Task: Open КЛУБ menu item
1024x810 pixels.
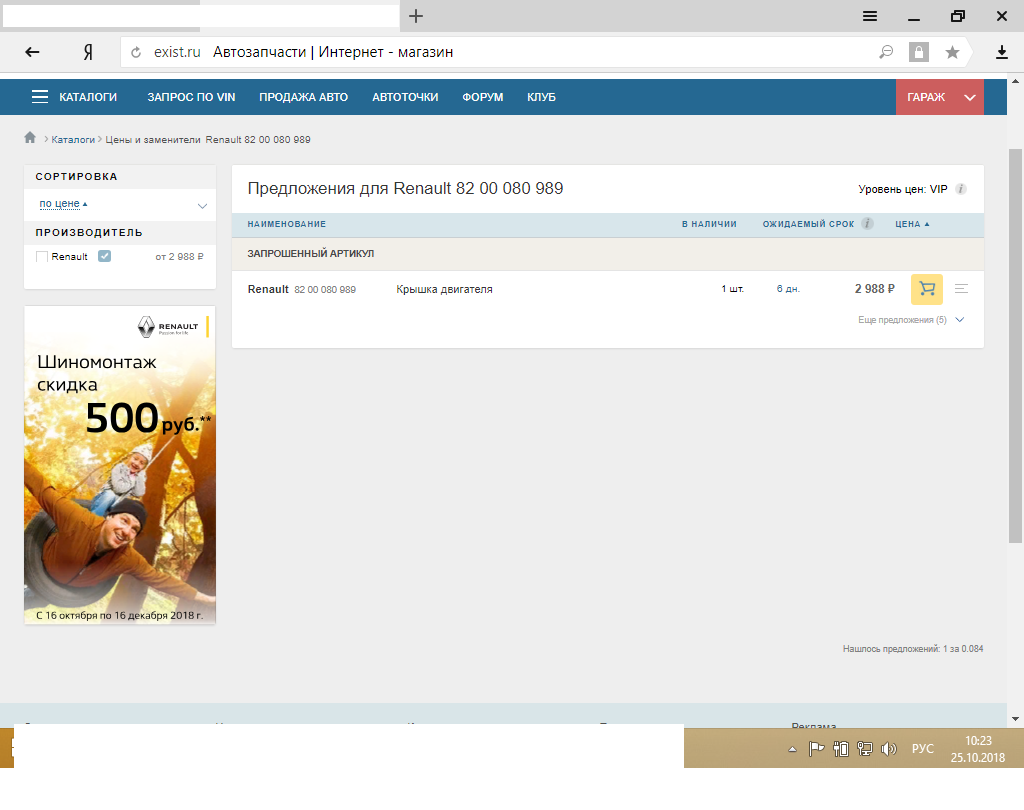Action: click(541, 97)
